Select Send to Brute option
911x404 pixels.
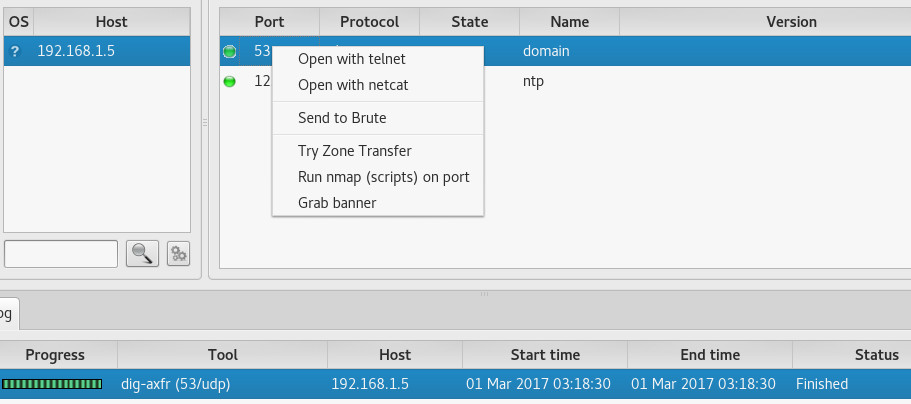pos(342,118)
